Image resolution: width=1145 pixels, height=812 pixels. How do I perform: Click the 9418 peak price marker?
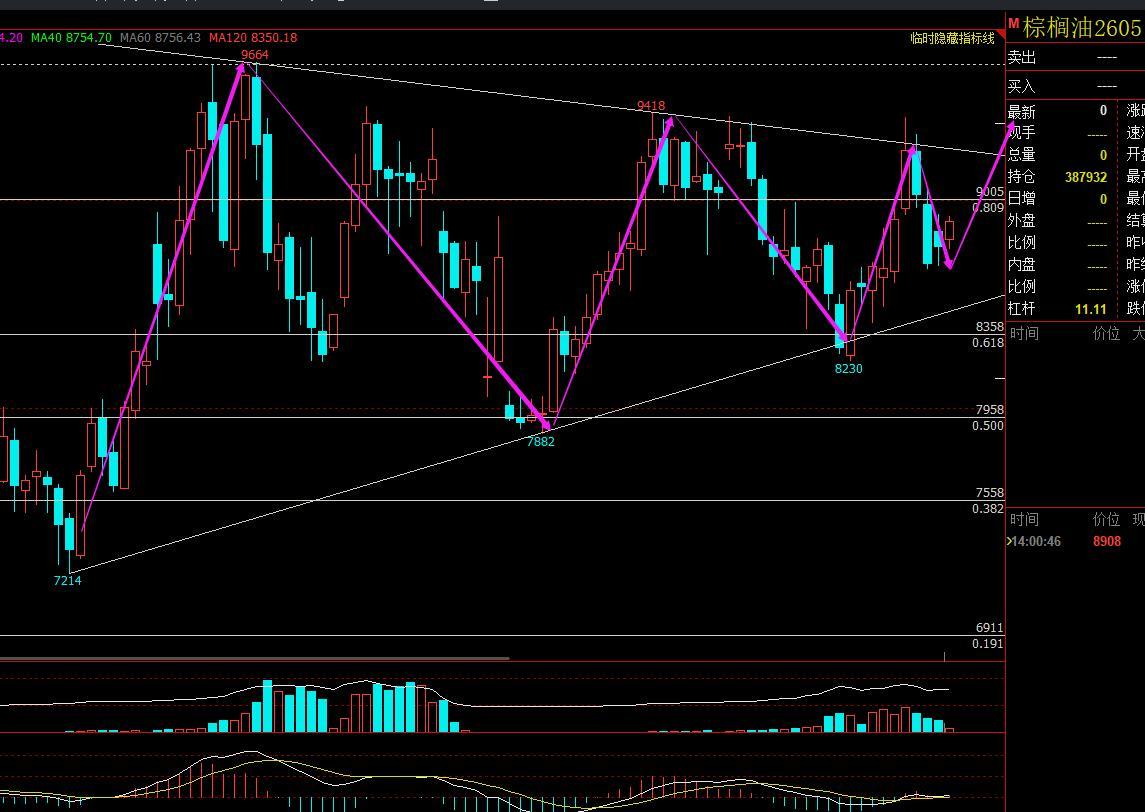pyautogui.click(x=651, y=106)
